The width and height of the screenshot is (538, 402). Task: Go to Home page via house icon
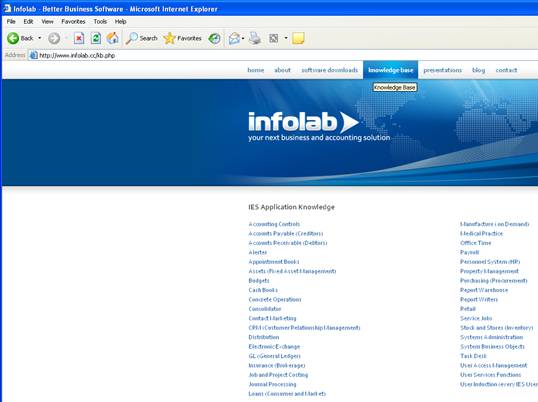click(x=113, y=38)
